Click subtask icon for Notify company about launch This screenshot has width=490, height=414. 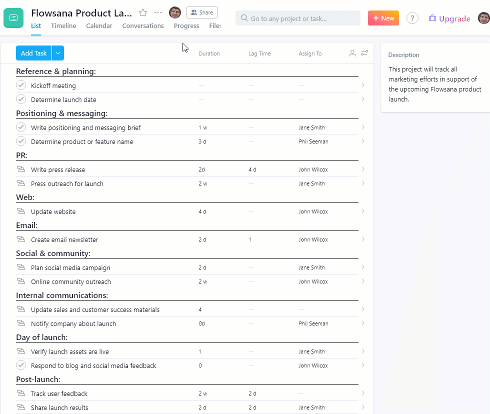click(x=21, y=323)
